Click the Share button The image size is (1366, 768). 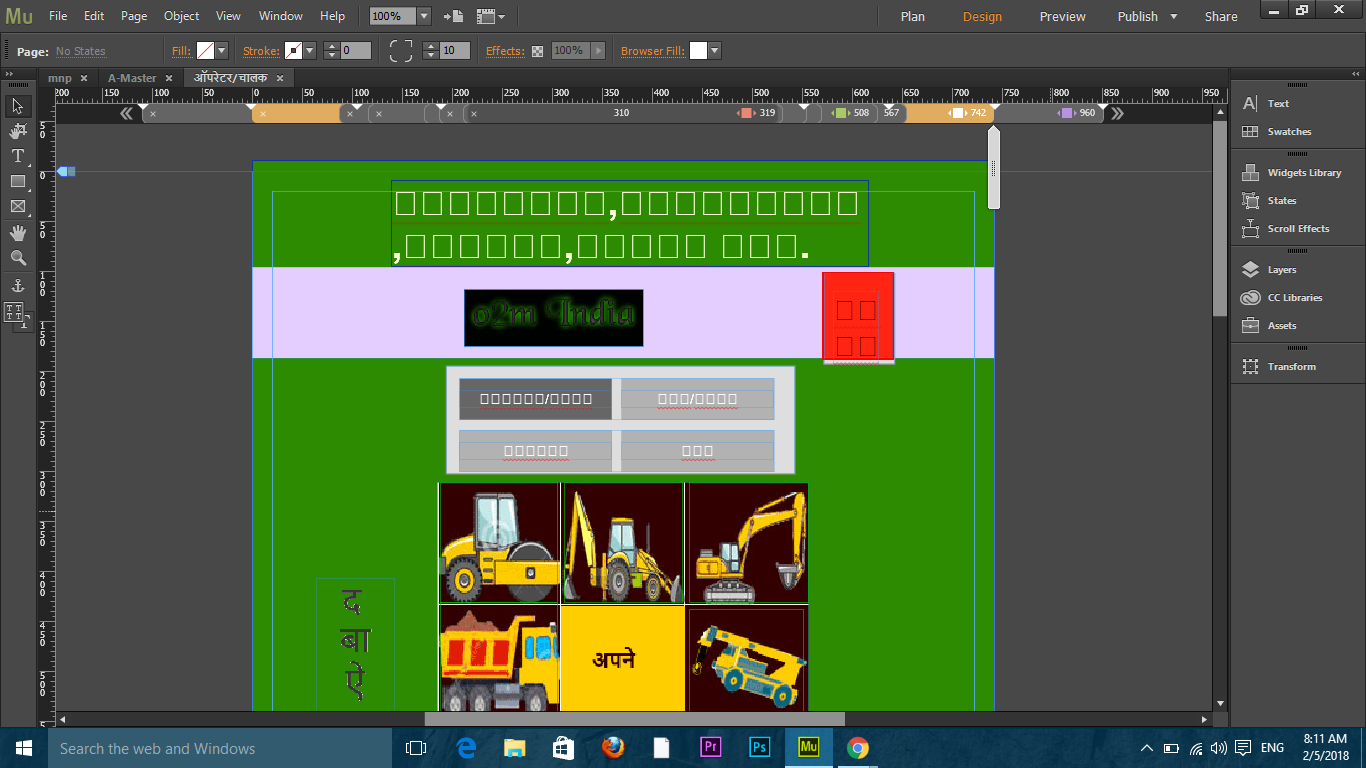[1221, 16]
